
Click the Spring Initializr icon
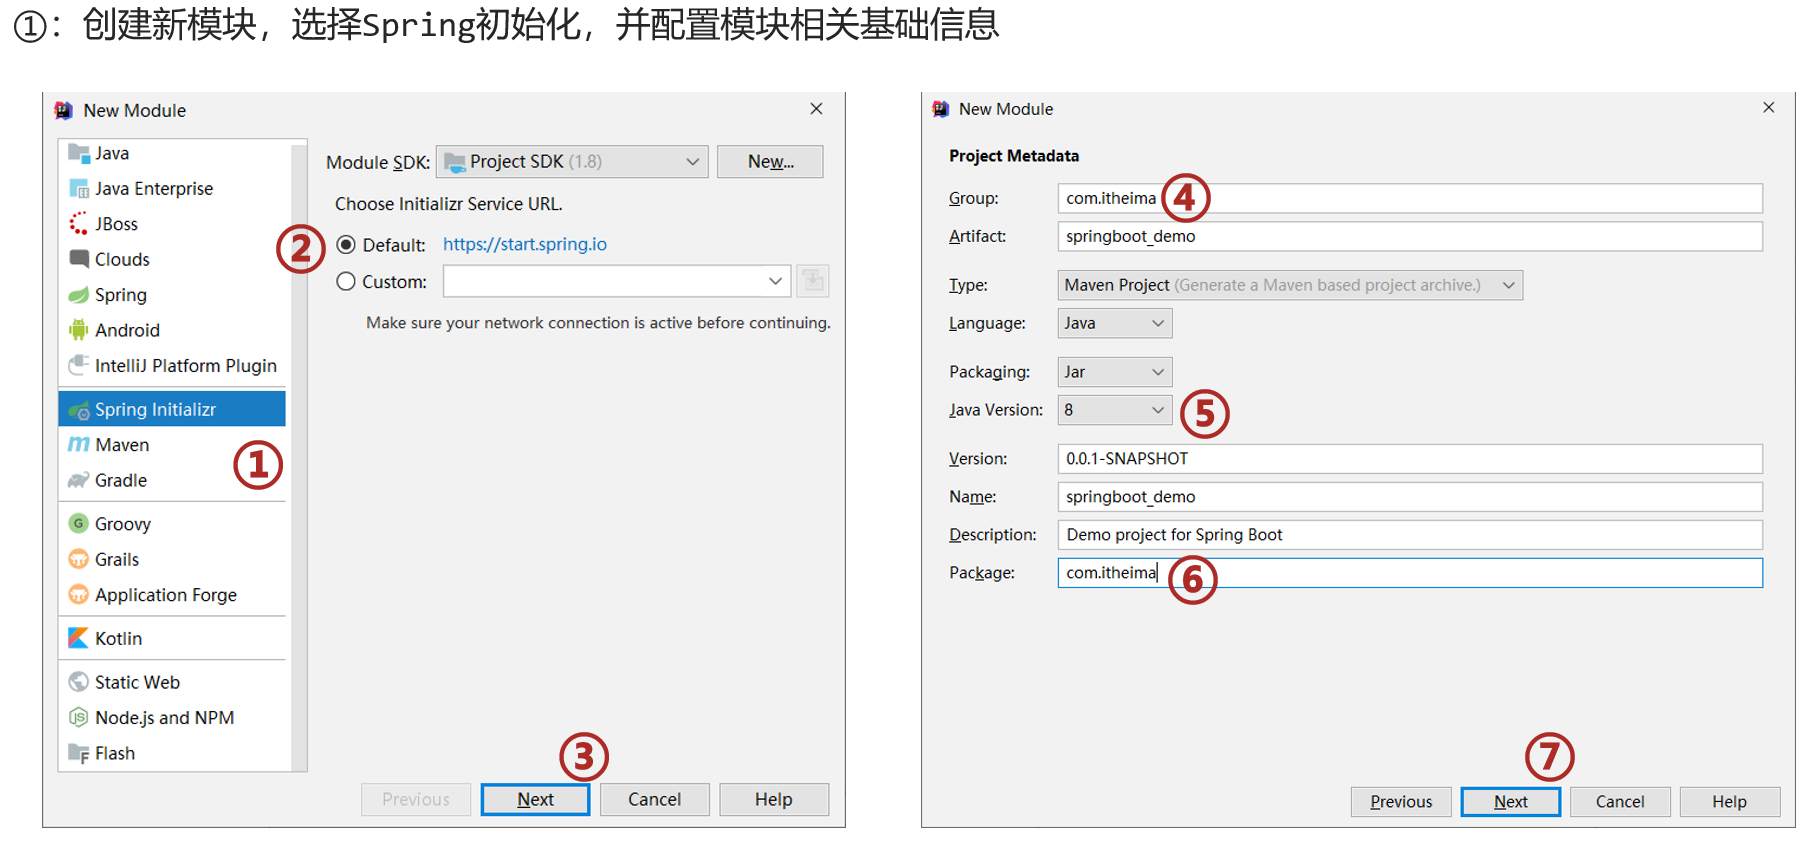[x=78, y=409]
